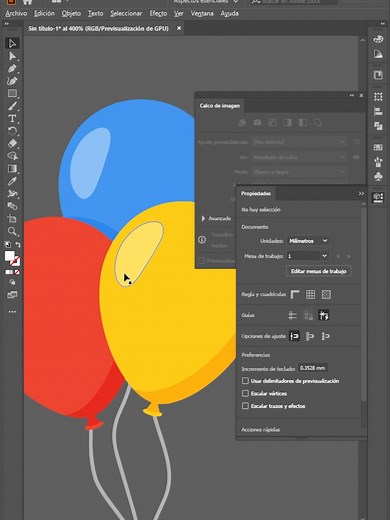Toggle smart guides icon in Guías
The height and width of the screenshot is (520, 390).
point(324,315)
